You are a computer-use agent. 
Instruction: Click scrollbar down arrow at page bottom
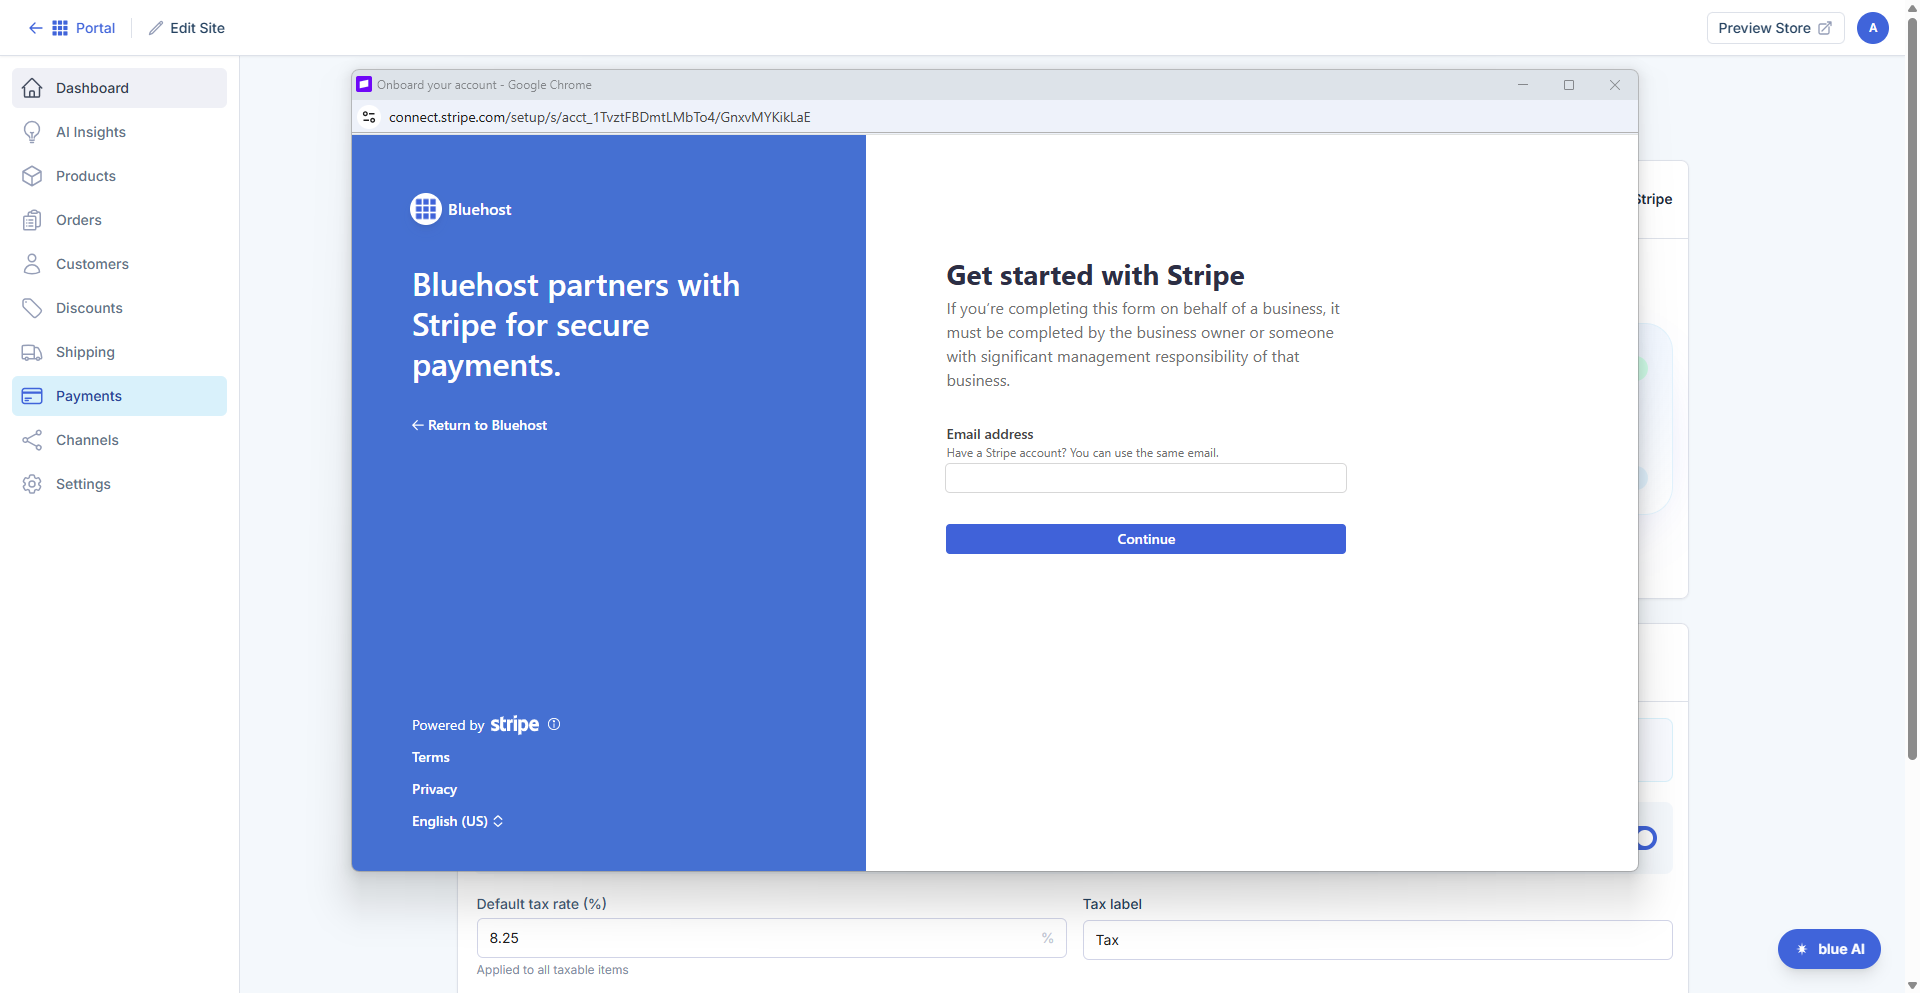coord(1912,986)
